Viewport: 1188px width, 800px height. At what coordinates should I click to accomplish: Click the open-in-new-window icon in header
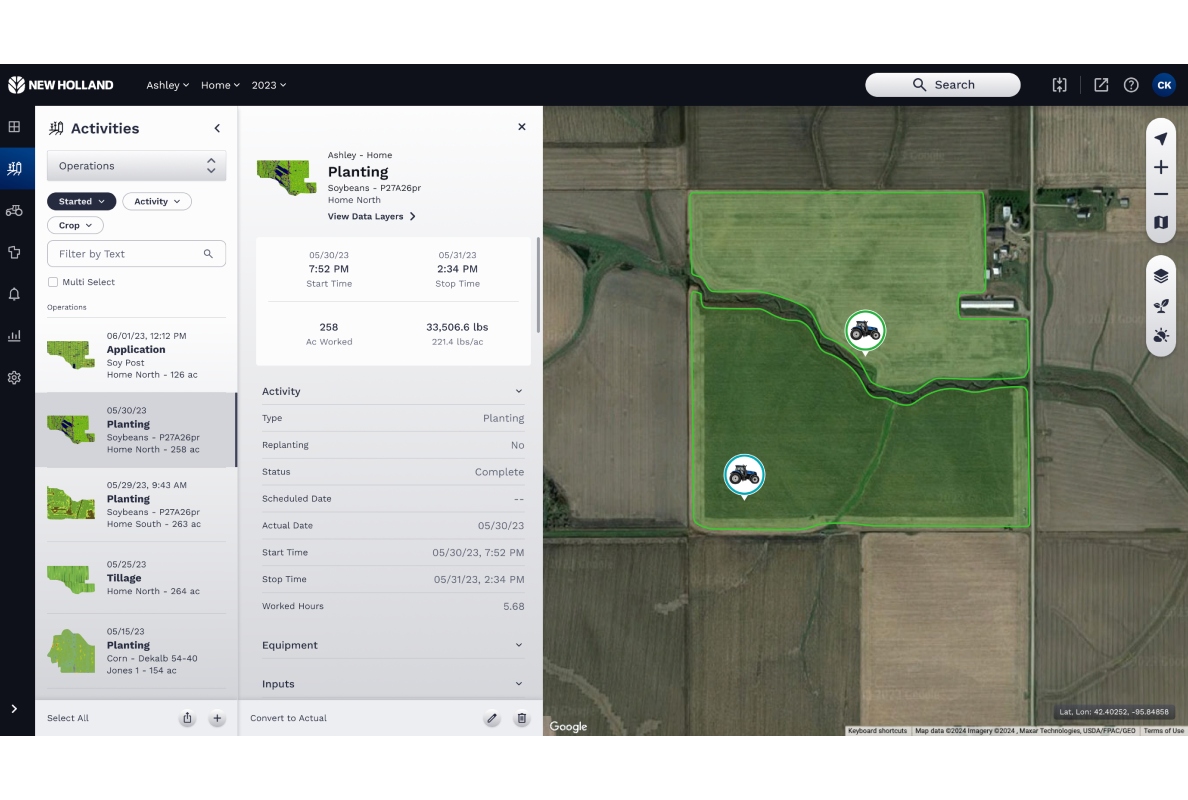point(1101,85)
